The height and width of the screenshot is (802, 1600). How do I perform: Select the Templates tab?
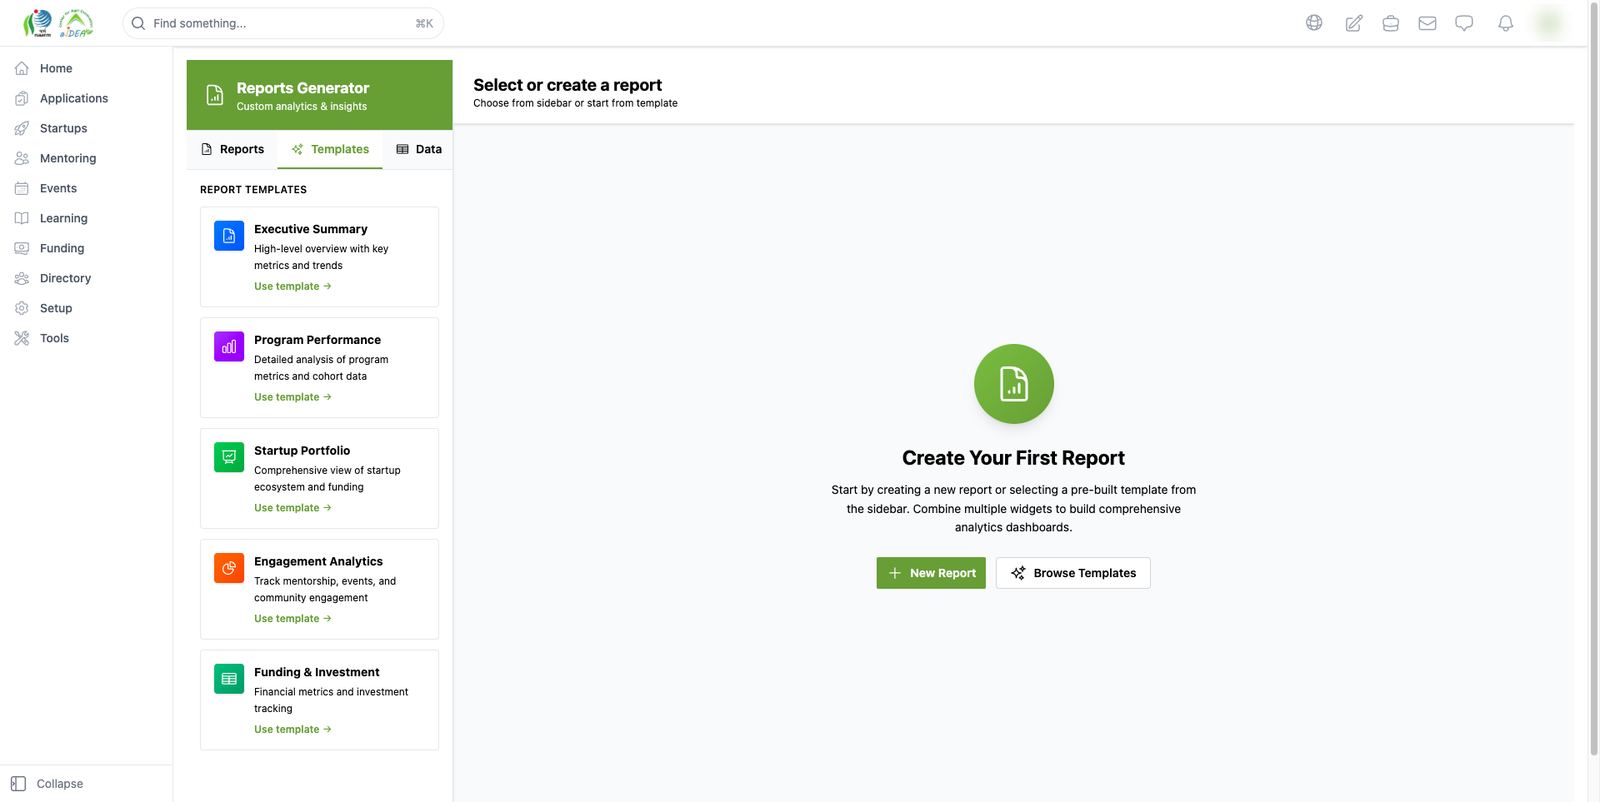(x=330, y=149)
